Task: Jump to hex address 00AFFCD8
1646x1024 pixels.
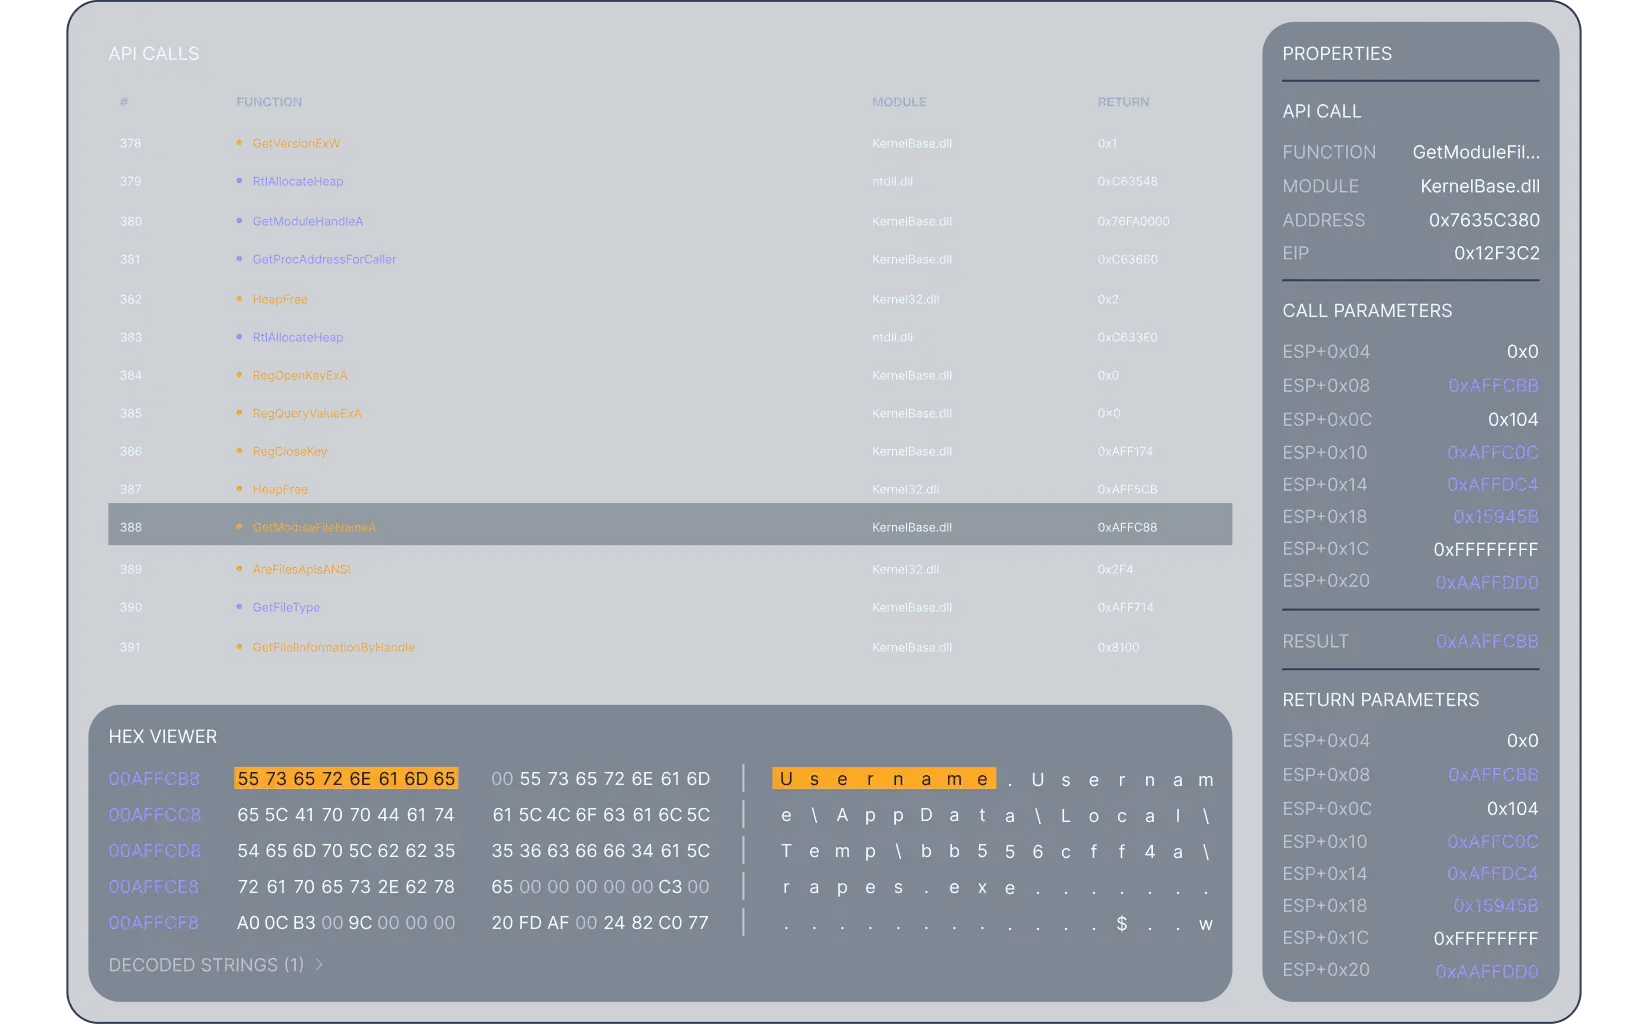Action: [x=154, y=851]
